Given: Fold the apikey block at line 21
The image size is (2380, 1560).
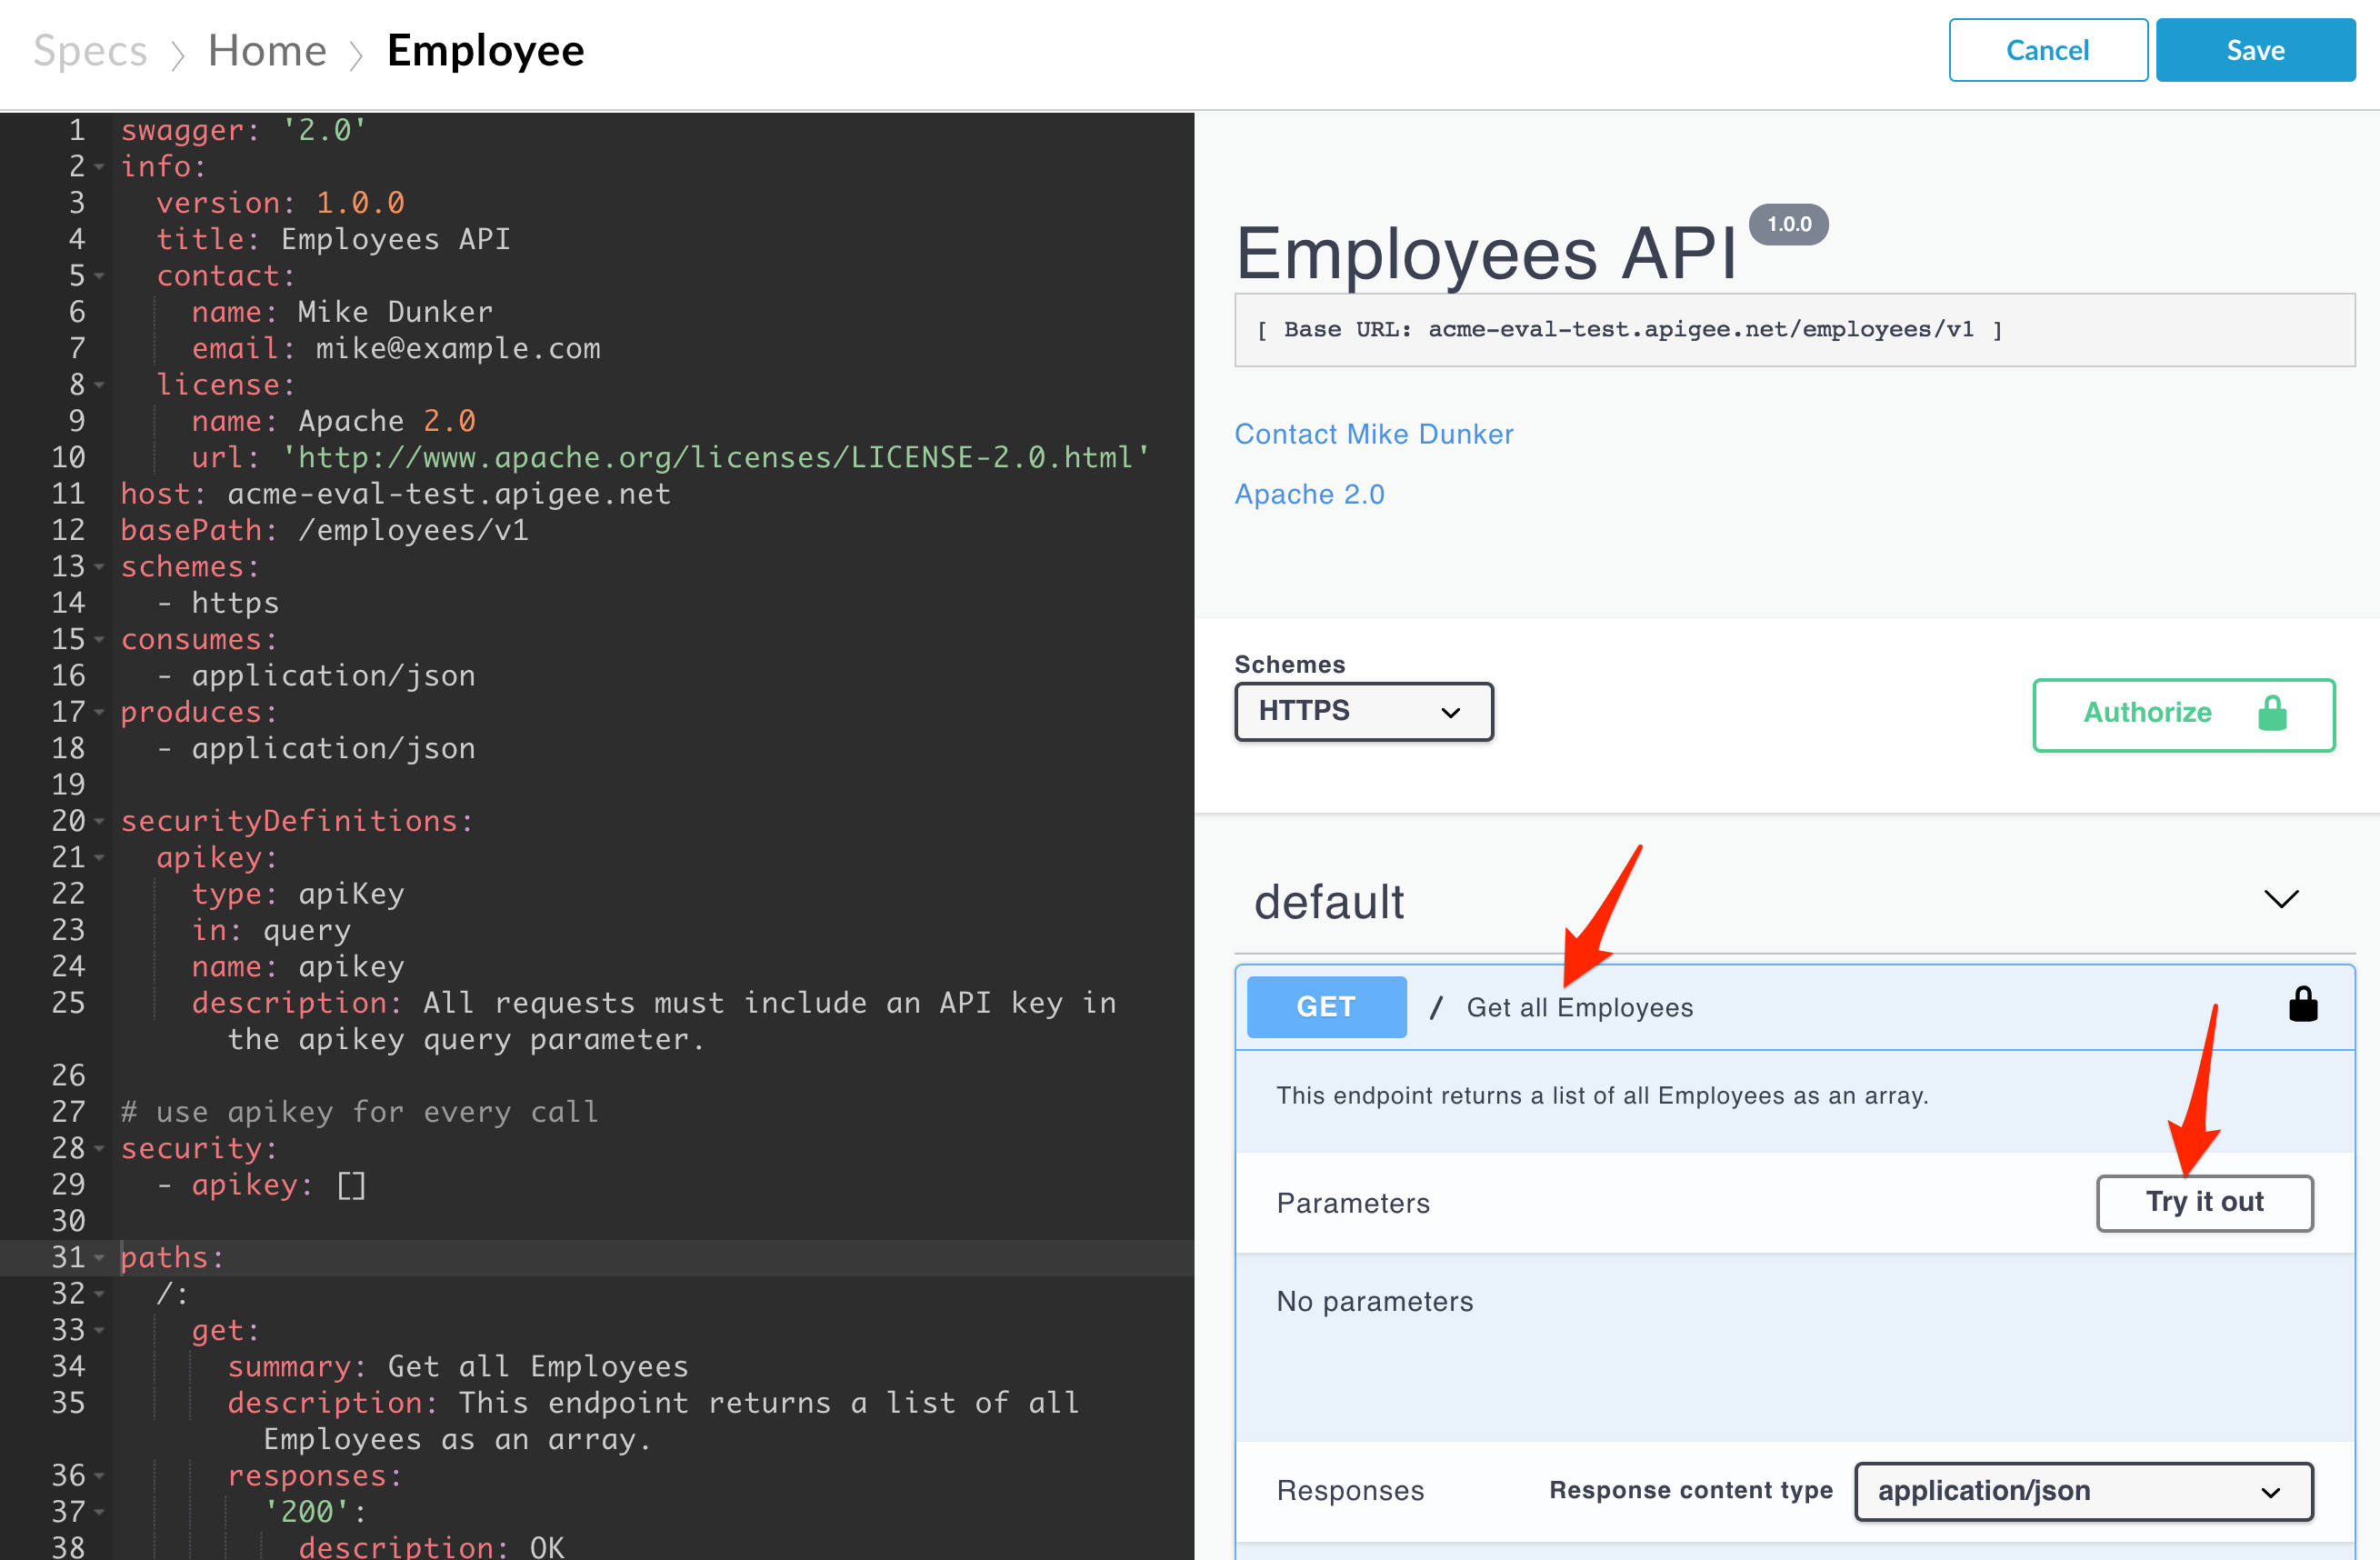Looking at the screenshot, I should (x=99, y=858).
